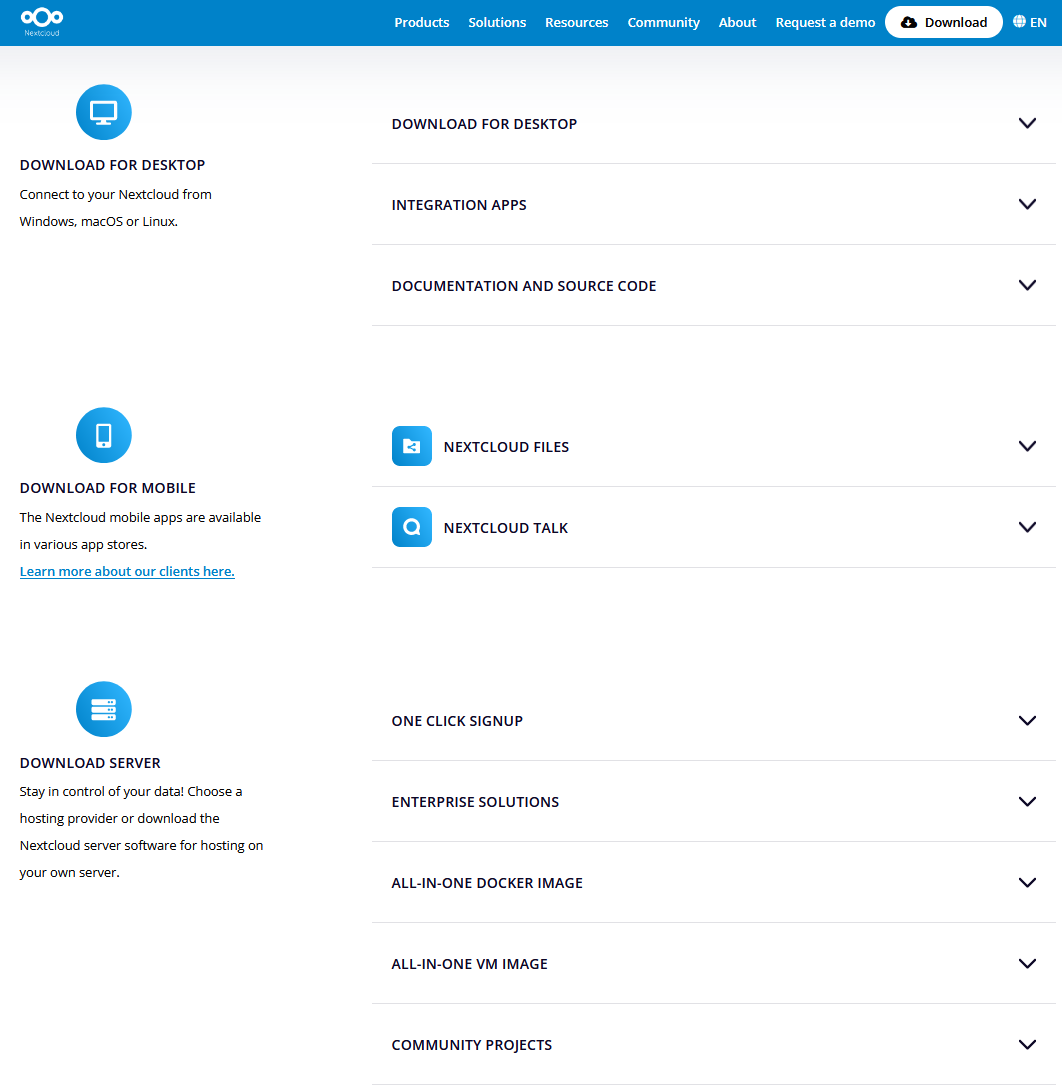Open the About menu
Screen dimensions: 1062x1090
click(x=737, y=22)
